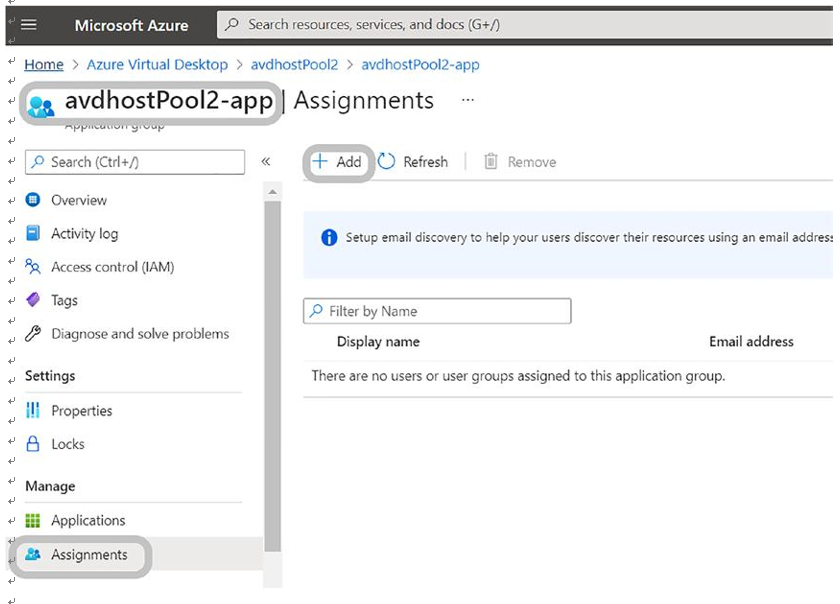Click the Refresh button label
This screenshot has width=840, height=604.
(x=425, y=162)
